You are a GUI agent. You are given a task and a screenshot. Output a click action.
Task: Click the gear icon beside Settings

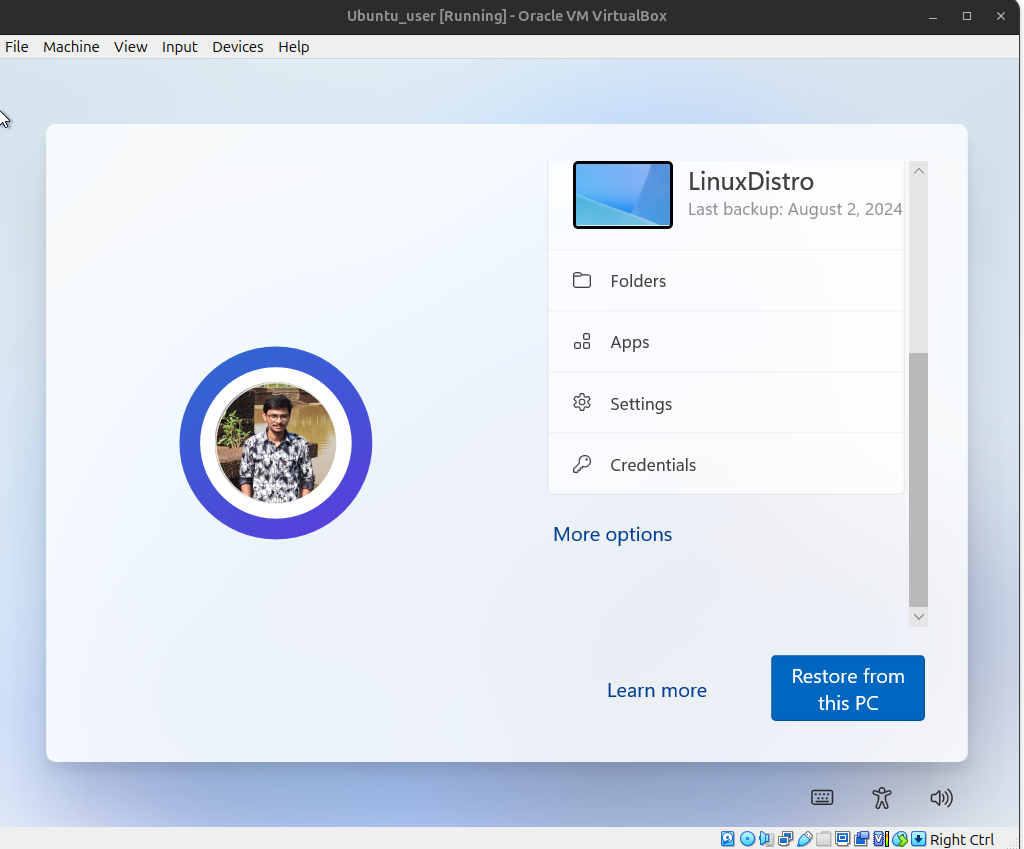(x=582, y=402)
